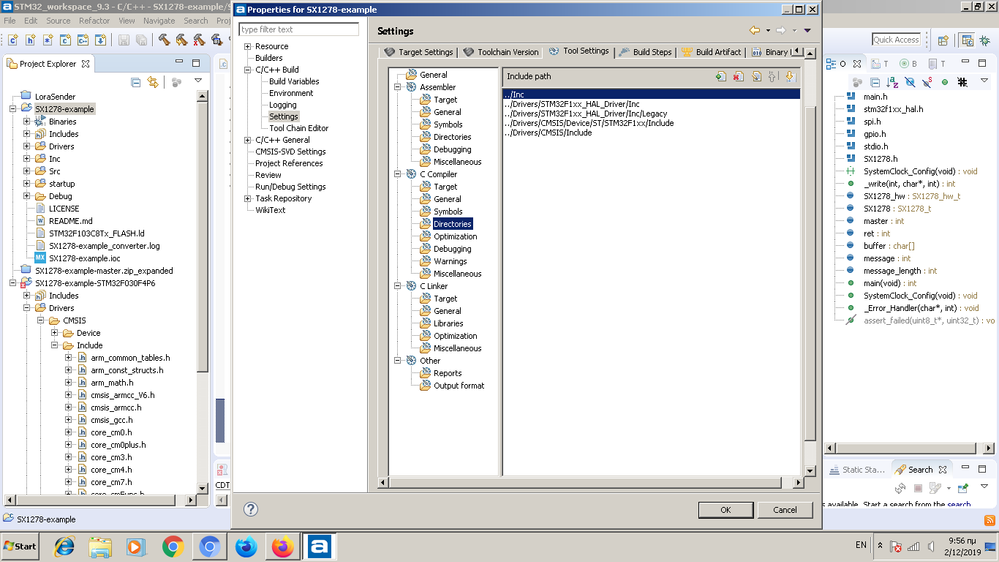Click the Quick Access search field

[896, 40]
